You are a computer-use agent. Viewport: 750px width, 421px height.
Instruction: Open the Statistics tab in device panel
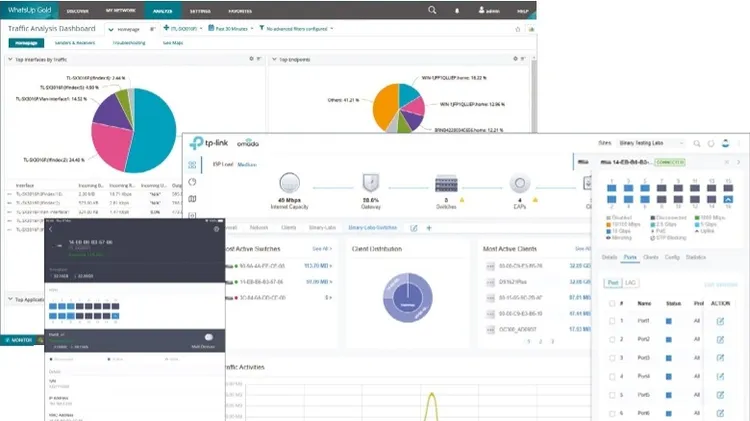(695, 257)
